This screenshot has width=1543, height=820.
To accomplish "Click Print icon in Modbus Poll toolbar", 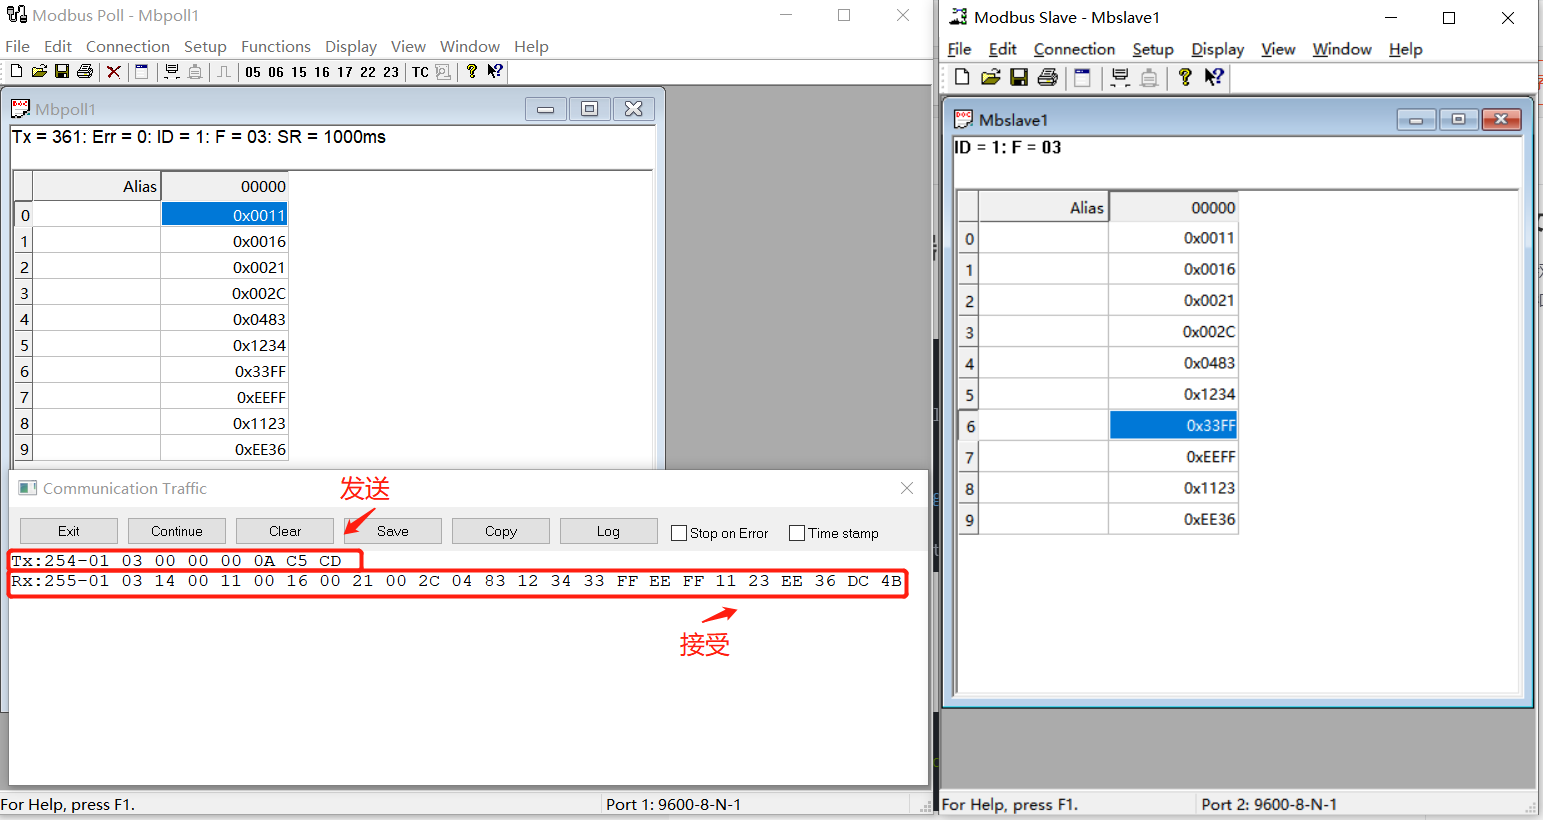I will (85, 71).
